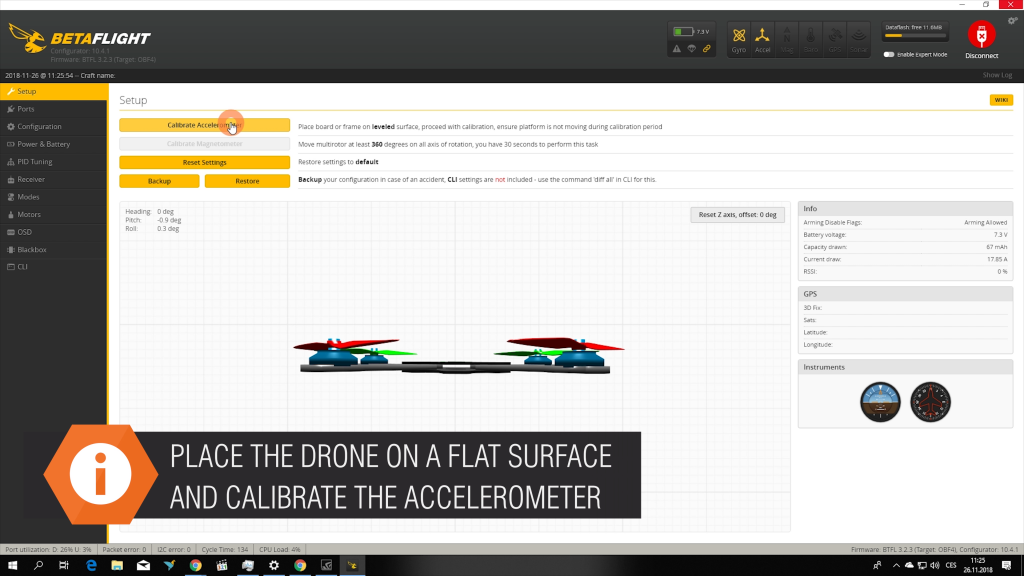Screen dimensions: 1024x576
Task: Open the Motors tab
Action: coord(54,215)
